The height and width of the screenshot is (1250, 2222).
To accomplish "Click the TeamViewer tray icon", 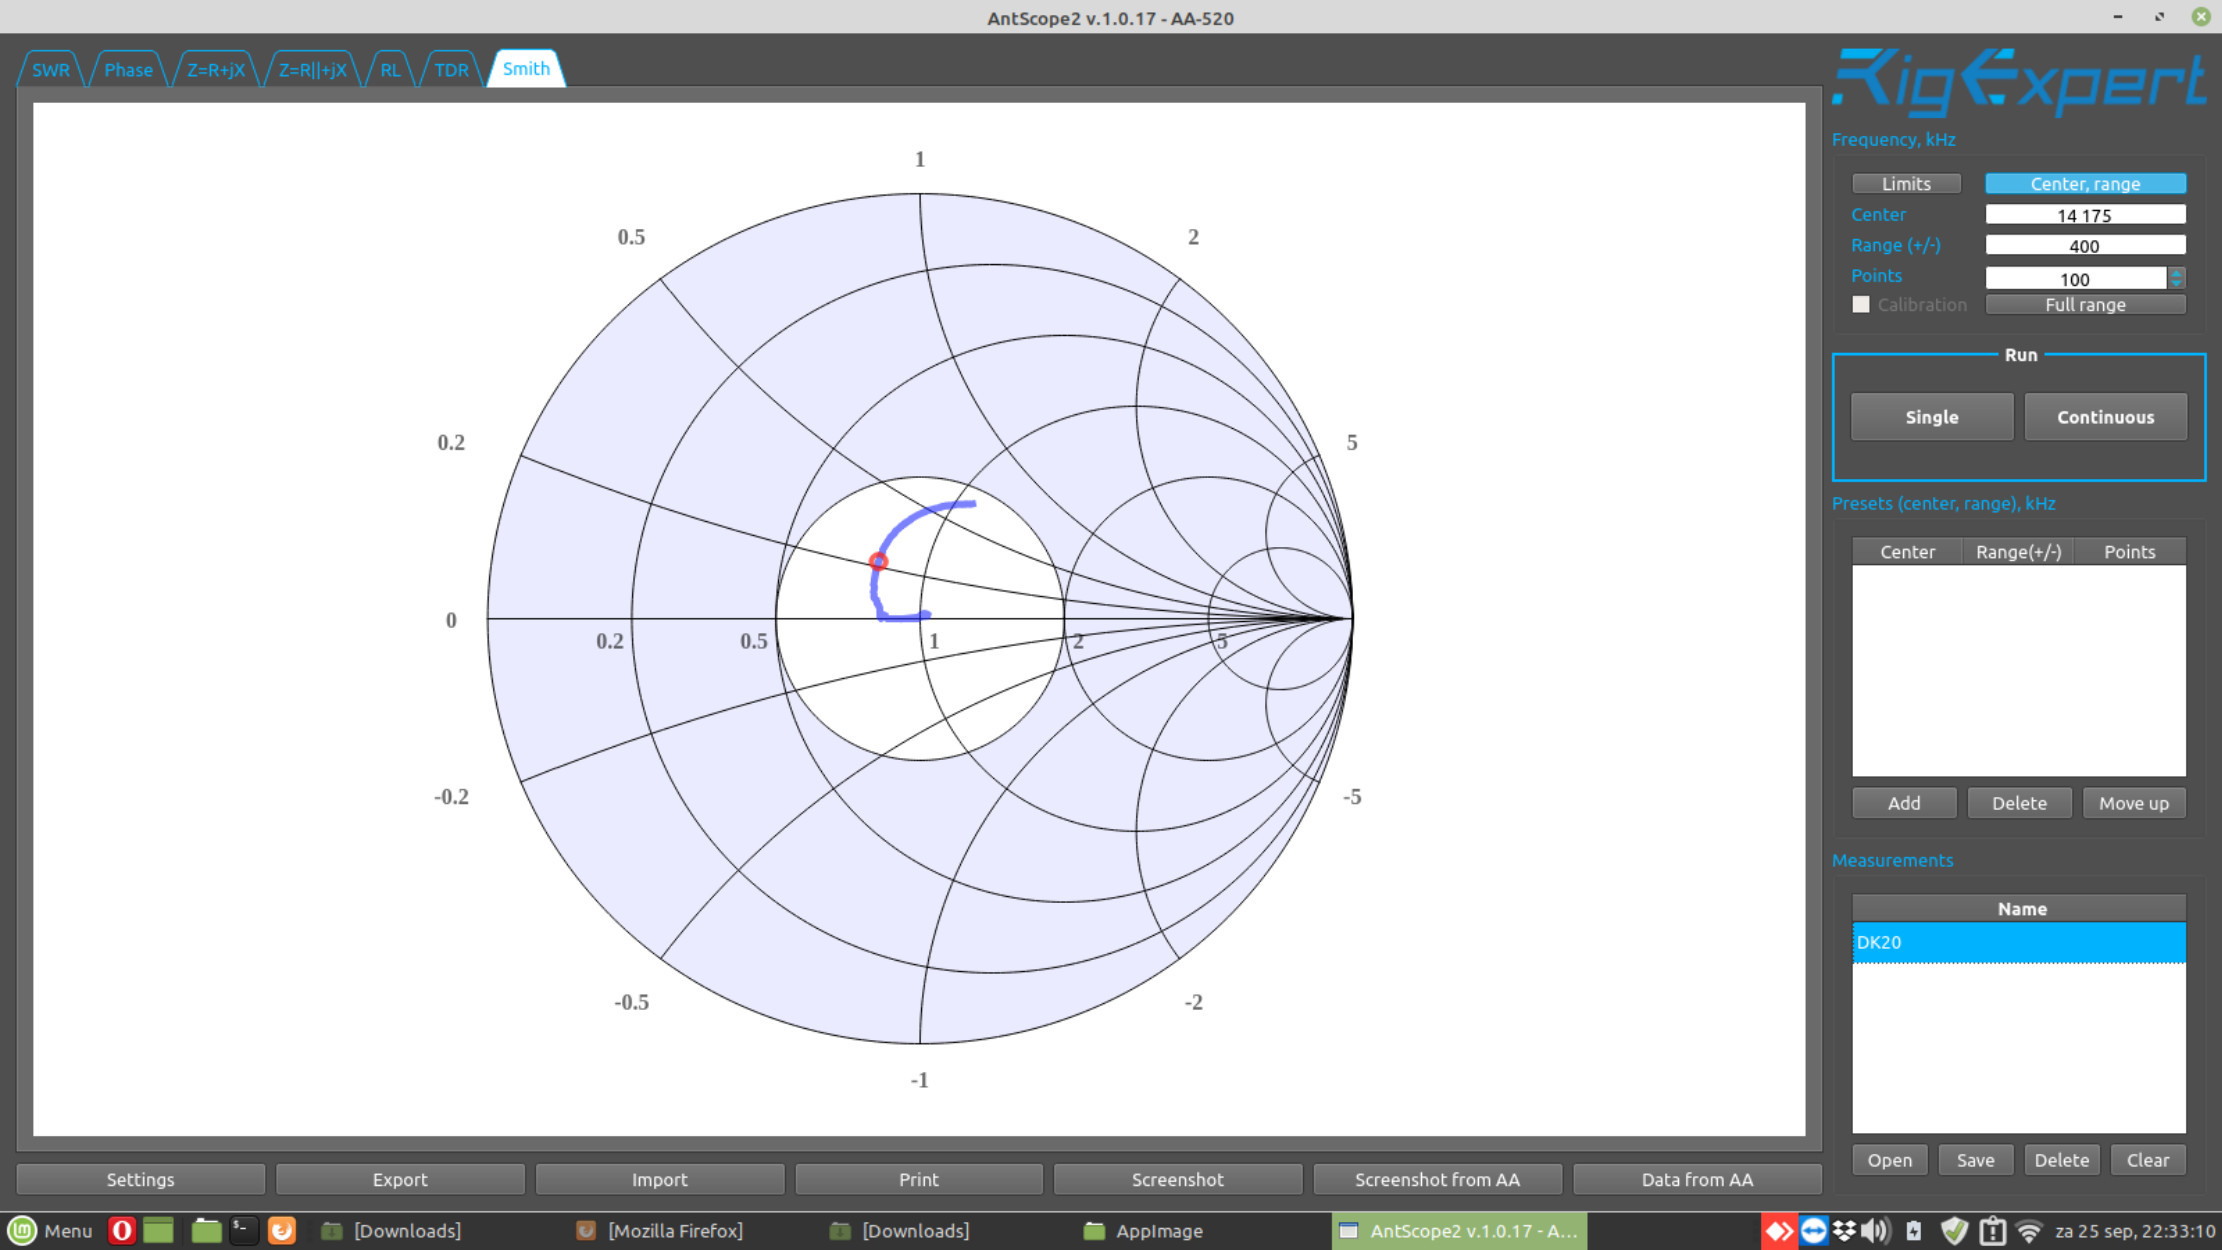I will click(x=1812, y=1230).
